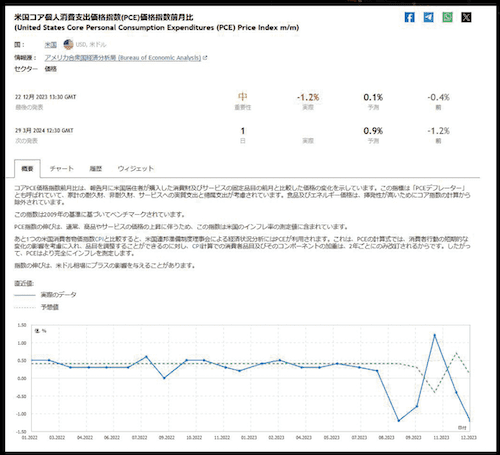The height and width of the screenshot is (455, 500).
Task: Open the 米国 country link
Action: pyautogui.click(x=51, y=45)
